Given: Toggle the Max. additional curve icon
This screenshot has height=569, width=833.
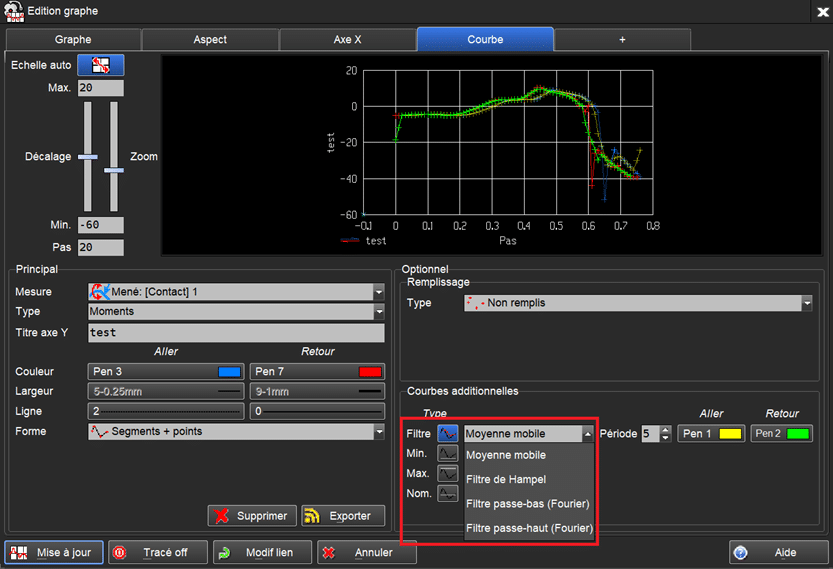Looking at the screenshot, I should [448, 473].
